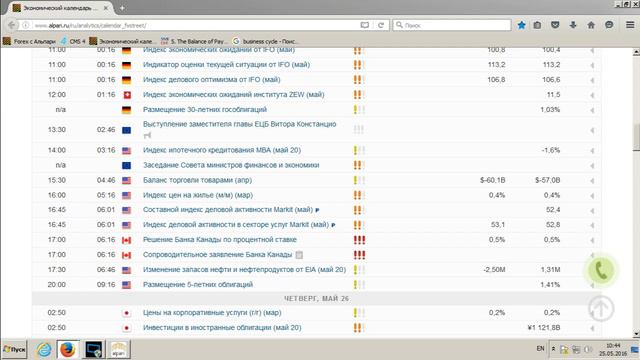This screenshot has height=360, width=640.
Task: Click the value ¥1 121,8B
Action: tap(543, 327)
